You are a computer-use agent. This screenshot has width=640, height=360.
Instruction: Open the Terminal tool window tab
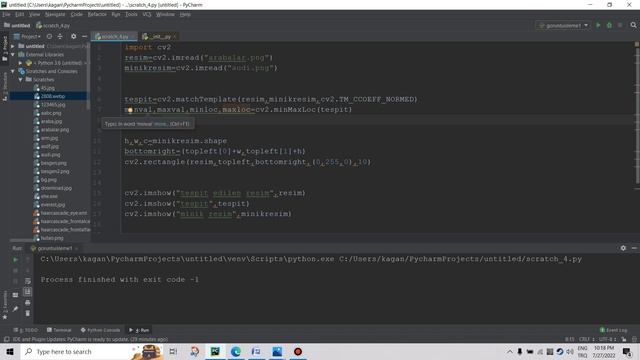click(59, 330)
